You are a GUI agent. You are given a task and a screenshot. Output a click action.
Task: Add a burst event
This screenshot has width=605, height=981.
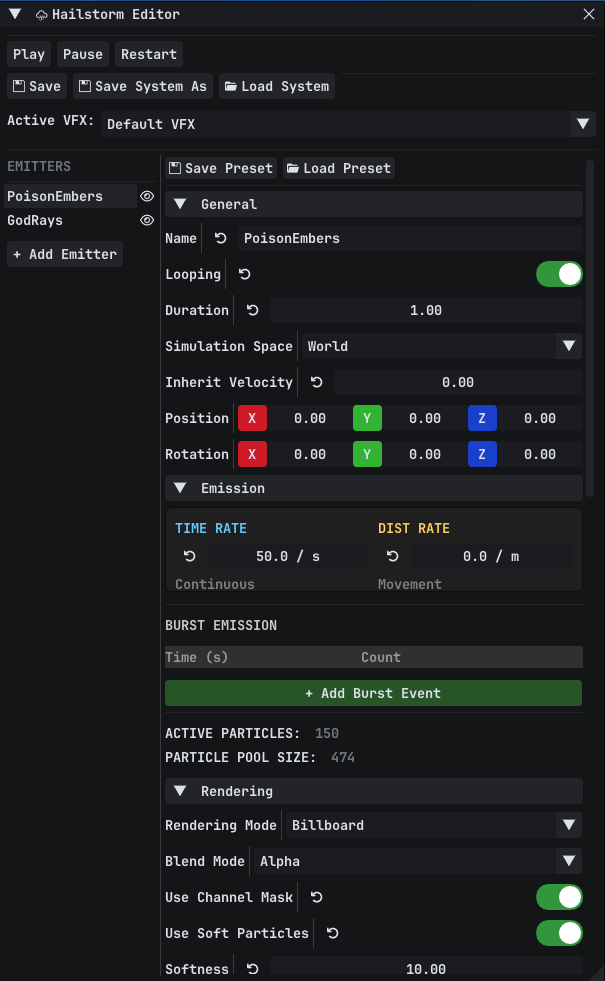374,693
